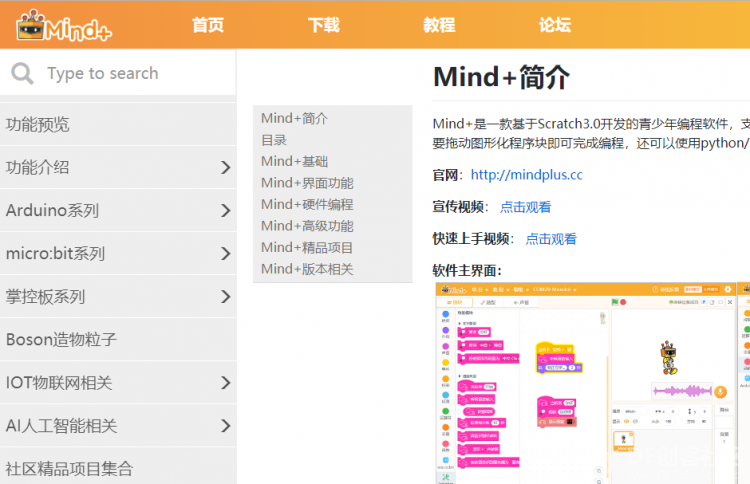Jump to Mind+硬件编程 in contents list
This screenshot has width=750, height=484.
pyautogui.click(x=307, y=204)
